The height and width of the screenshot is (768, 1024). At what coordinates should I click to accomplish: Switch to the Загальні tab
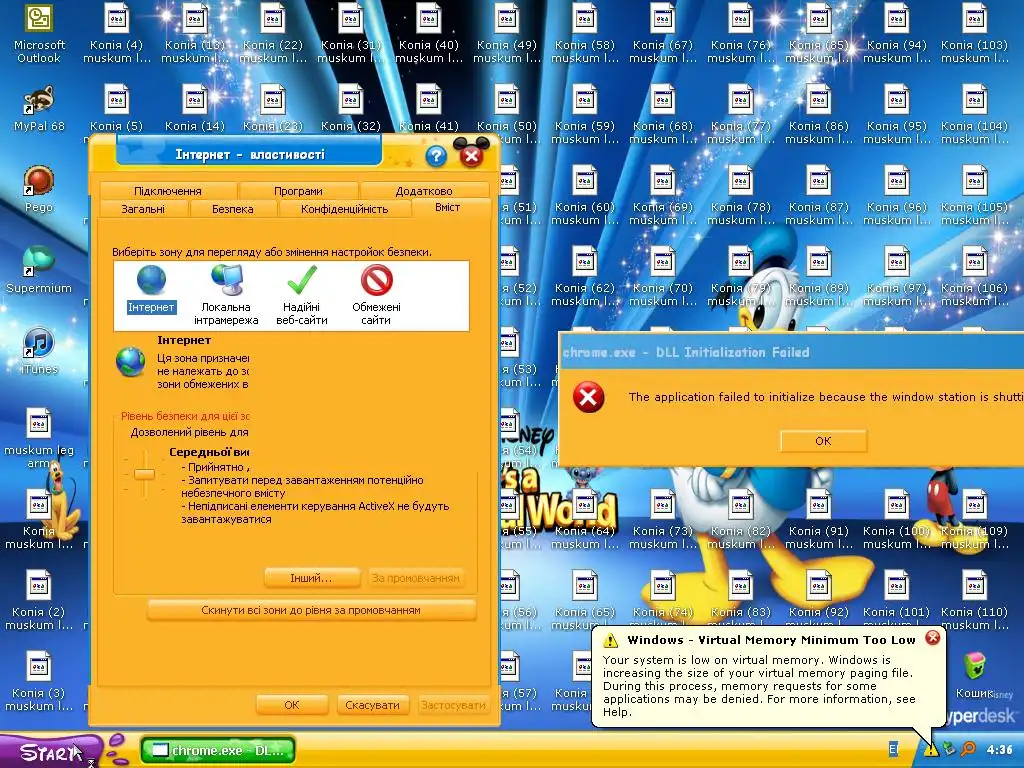tap(143, 209)
